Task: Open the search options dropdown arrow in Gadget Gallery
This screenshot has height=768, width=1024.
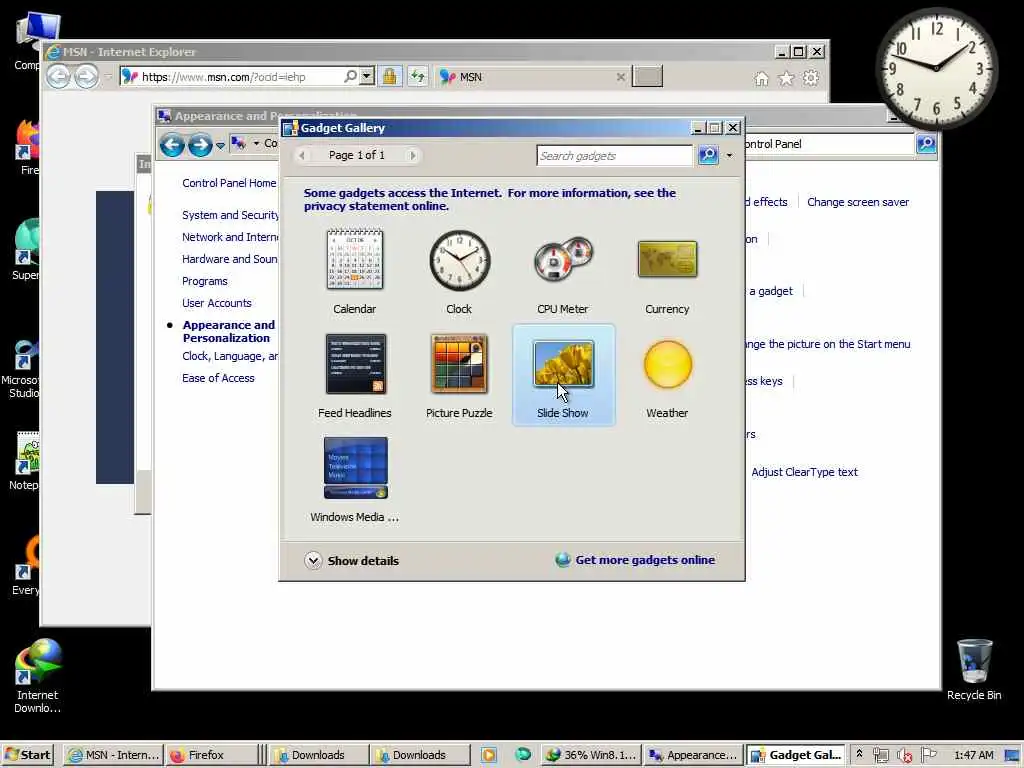Action: tap(729, 155)
